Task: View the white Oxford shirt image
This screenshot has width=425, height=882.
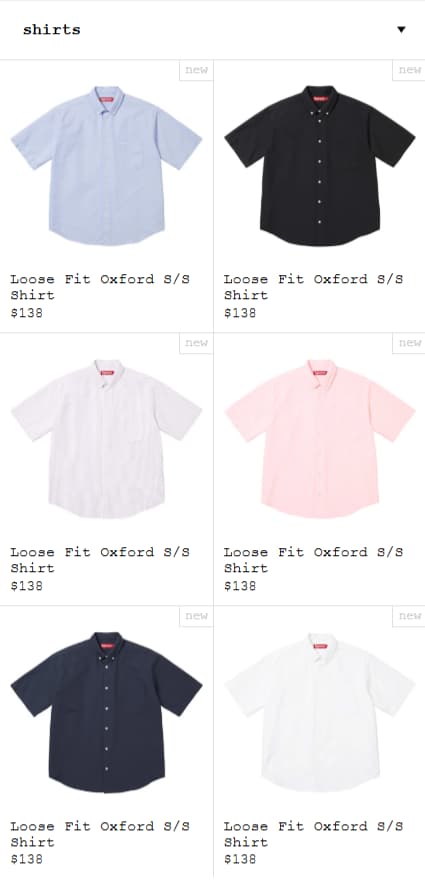Action: (x=319, y=712)
